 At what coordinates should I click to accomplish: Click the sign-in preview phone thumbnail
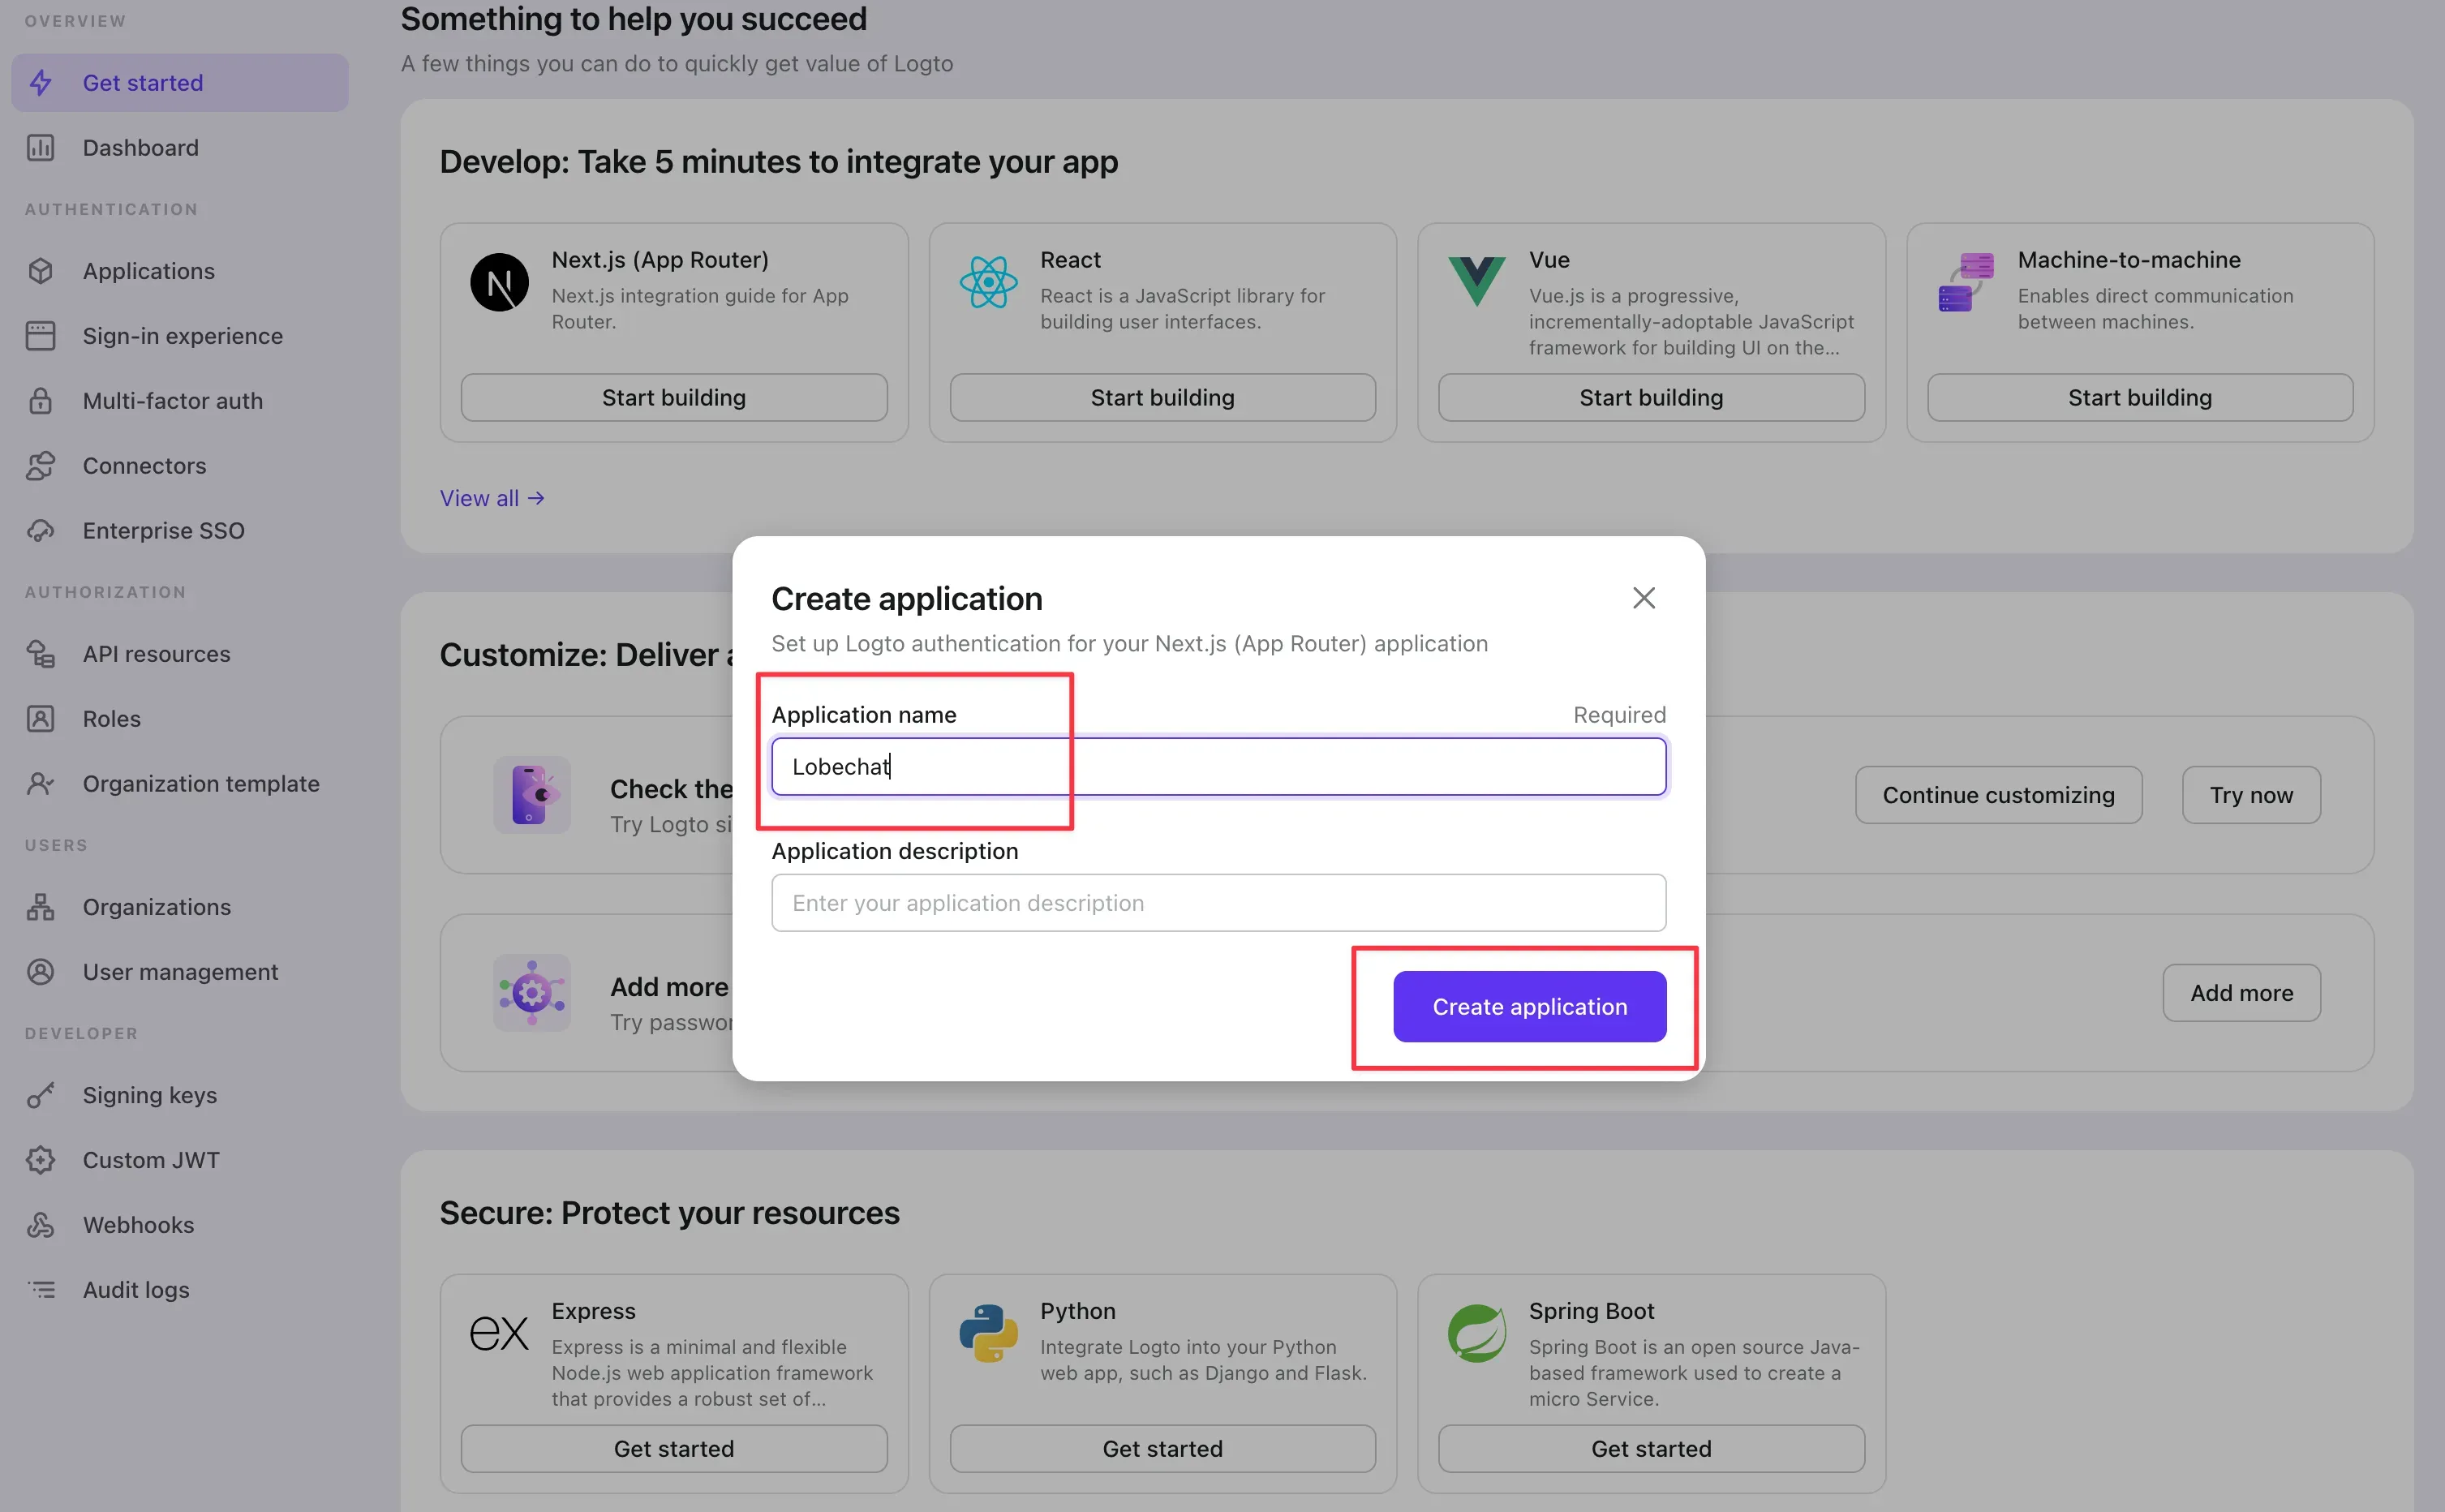click(x=532, y=795)
